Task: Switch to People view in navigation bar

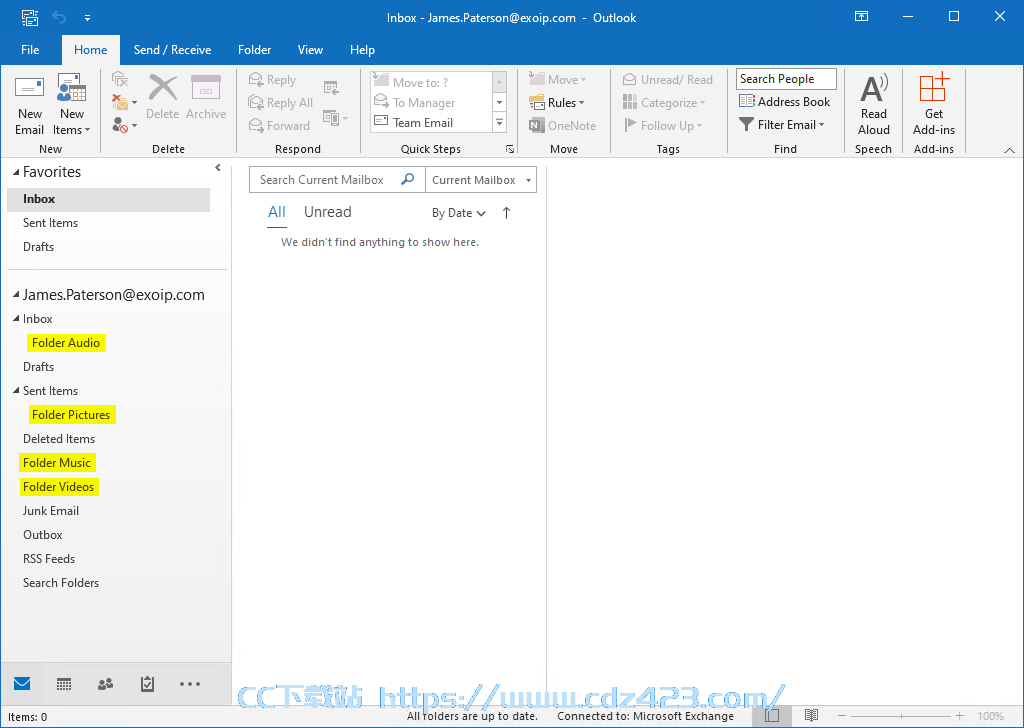Action: [105, 684]
